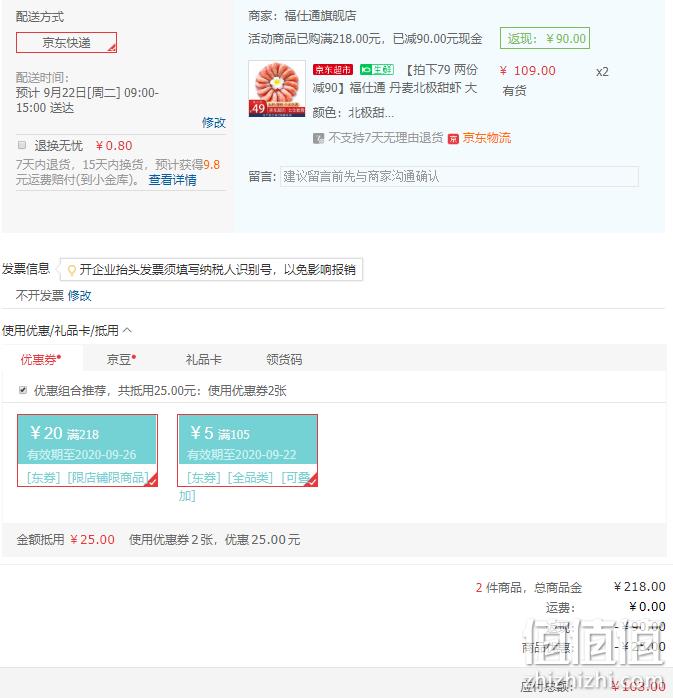Image resolution: width=673 pixels, height=698 pixels.
Task: Click price ¥109.00 text
Action: (x=527, y=71)
